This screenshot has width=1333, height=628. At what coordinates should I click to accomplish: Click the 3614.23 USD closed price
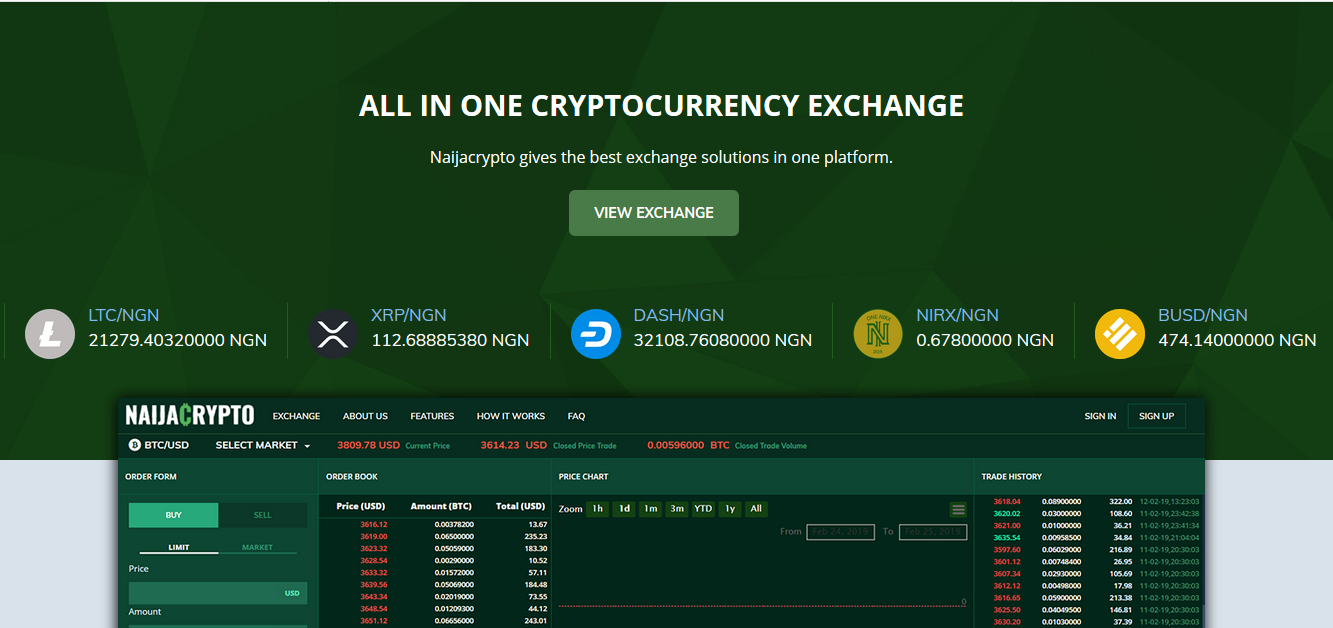(513, 445)
